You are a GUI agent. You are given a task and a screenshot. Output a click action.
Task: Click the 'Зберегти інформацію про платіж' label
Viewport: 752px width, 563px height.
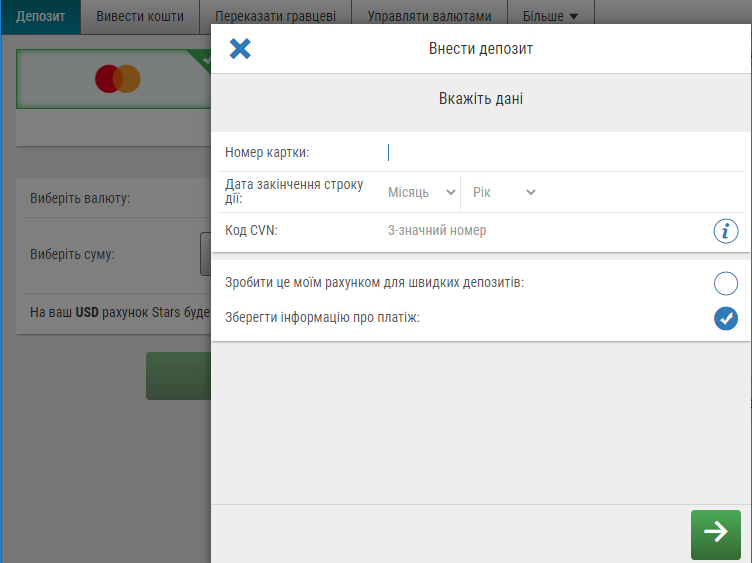tap(323, 318)
